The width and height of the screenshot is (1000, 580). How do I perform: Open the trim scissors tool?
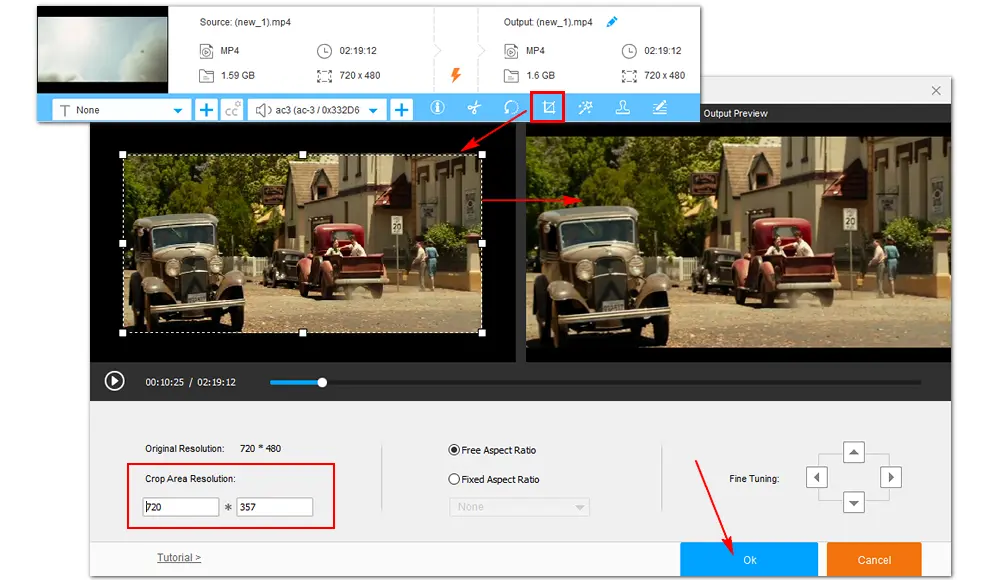(x=474, y=108)
